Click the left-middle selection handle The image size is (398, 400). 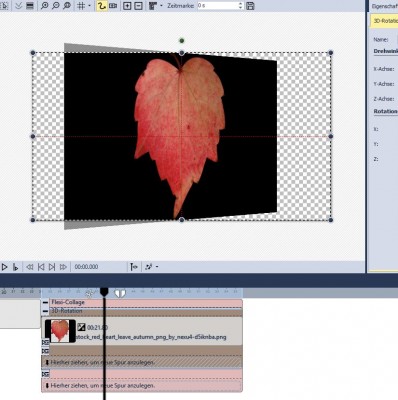tap(33, 136)
